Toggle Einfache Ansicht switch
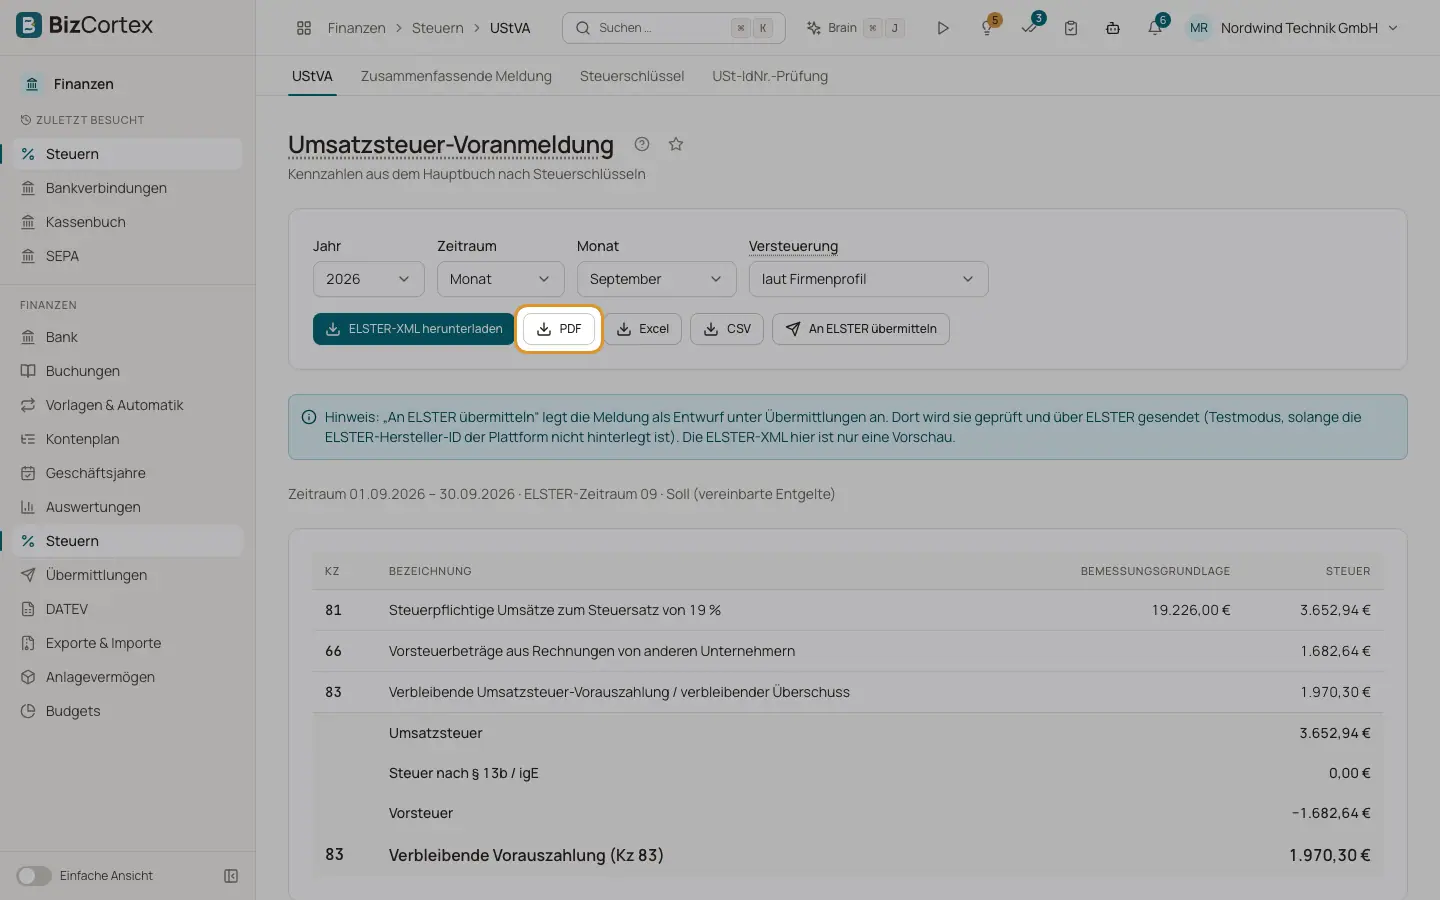Screen dimensions: 1440x900 coord(34,876)
